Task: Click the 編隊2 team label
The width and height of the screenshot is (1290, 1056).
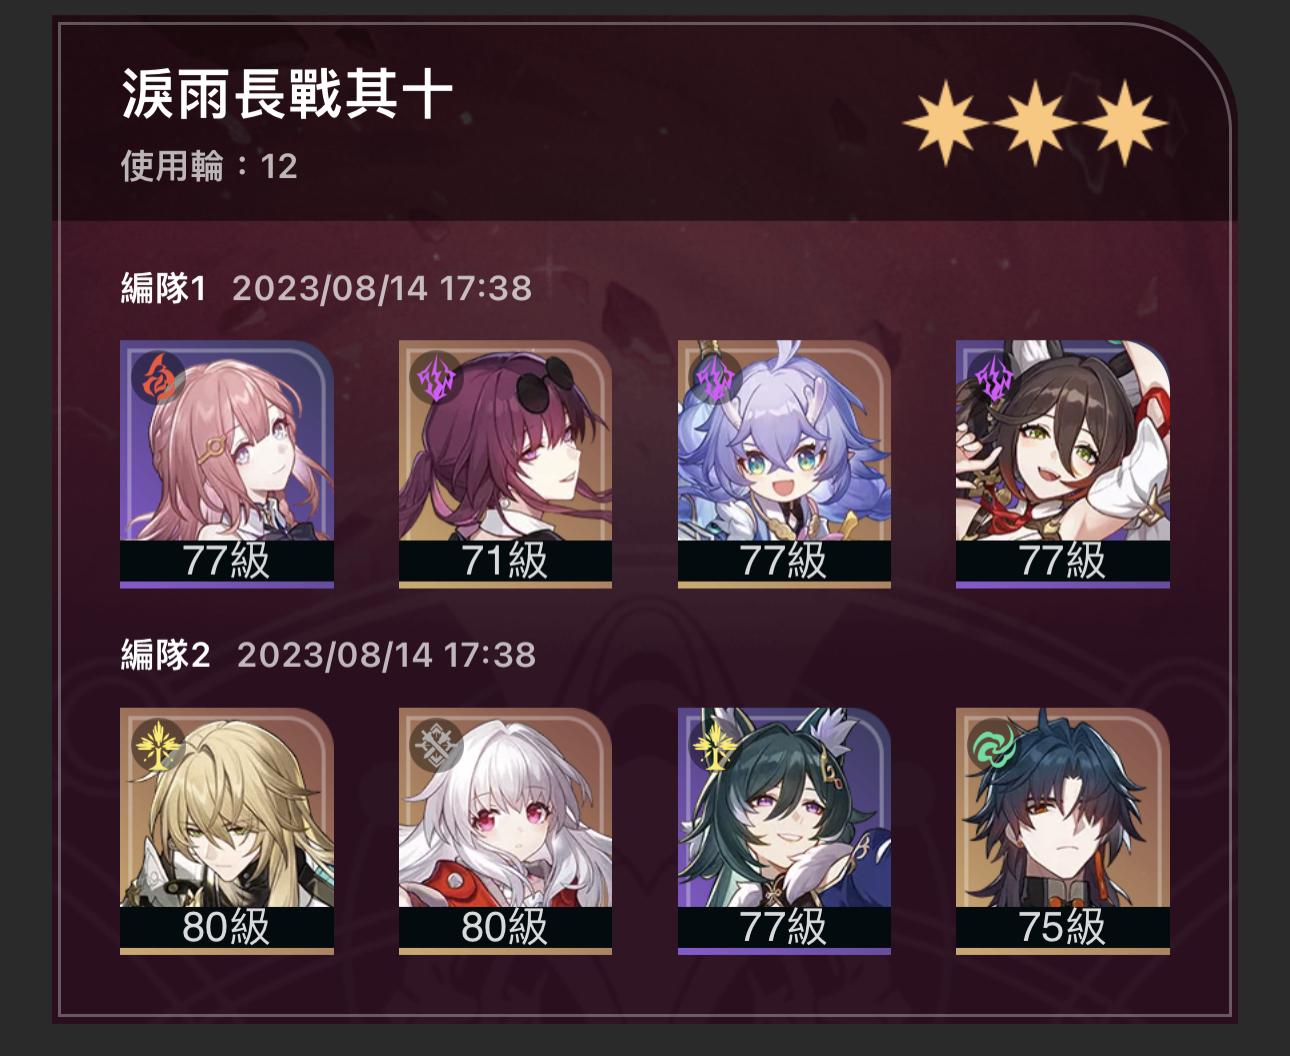Action: tap(165, 655)
